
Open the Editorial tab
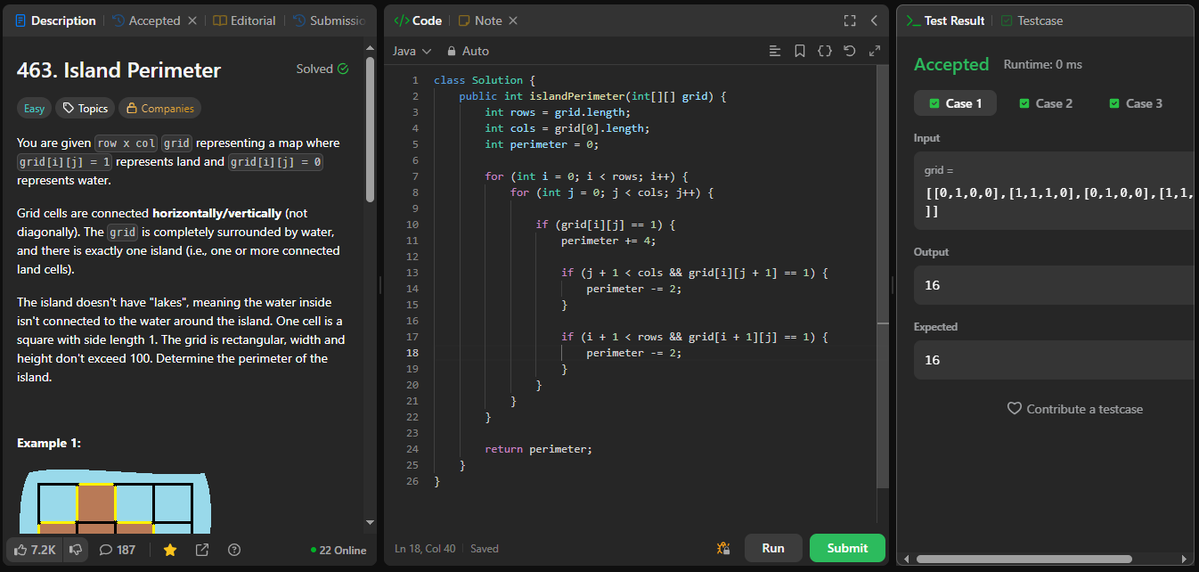coord(244,21)
